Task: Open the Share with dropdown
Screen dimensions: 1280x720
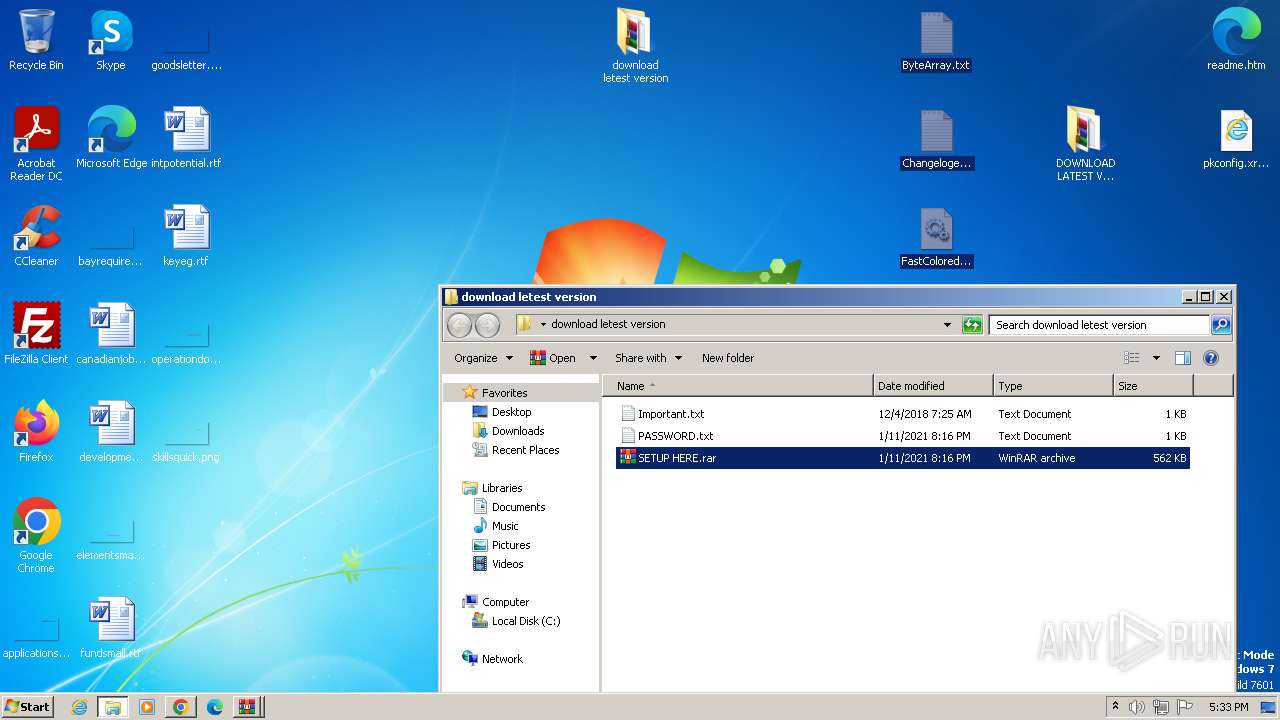Action: pyautogui.click(x=648, y=358)
